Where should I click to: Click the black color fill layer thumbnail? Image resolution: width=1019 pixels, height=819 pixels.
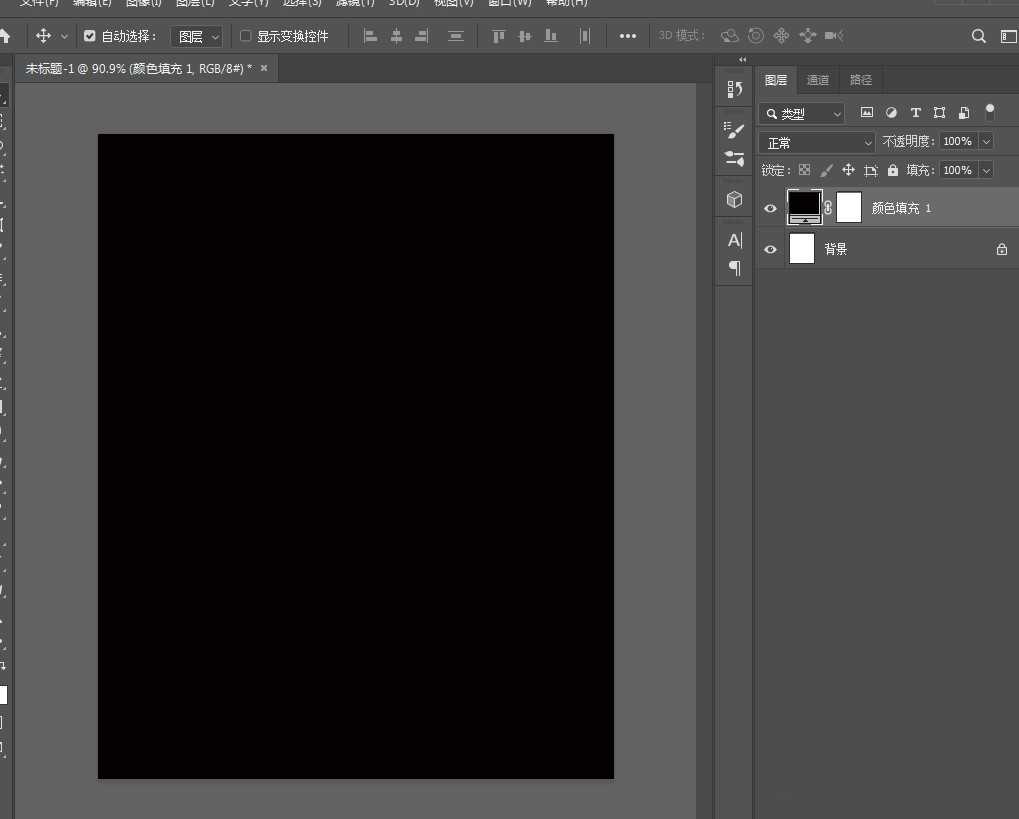pyautogui.click(x=804, y=207)
